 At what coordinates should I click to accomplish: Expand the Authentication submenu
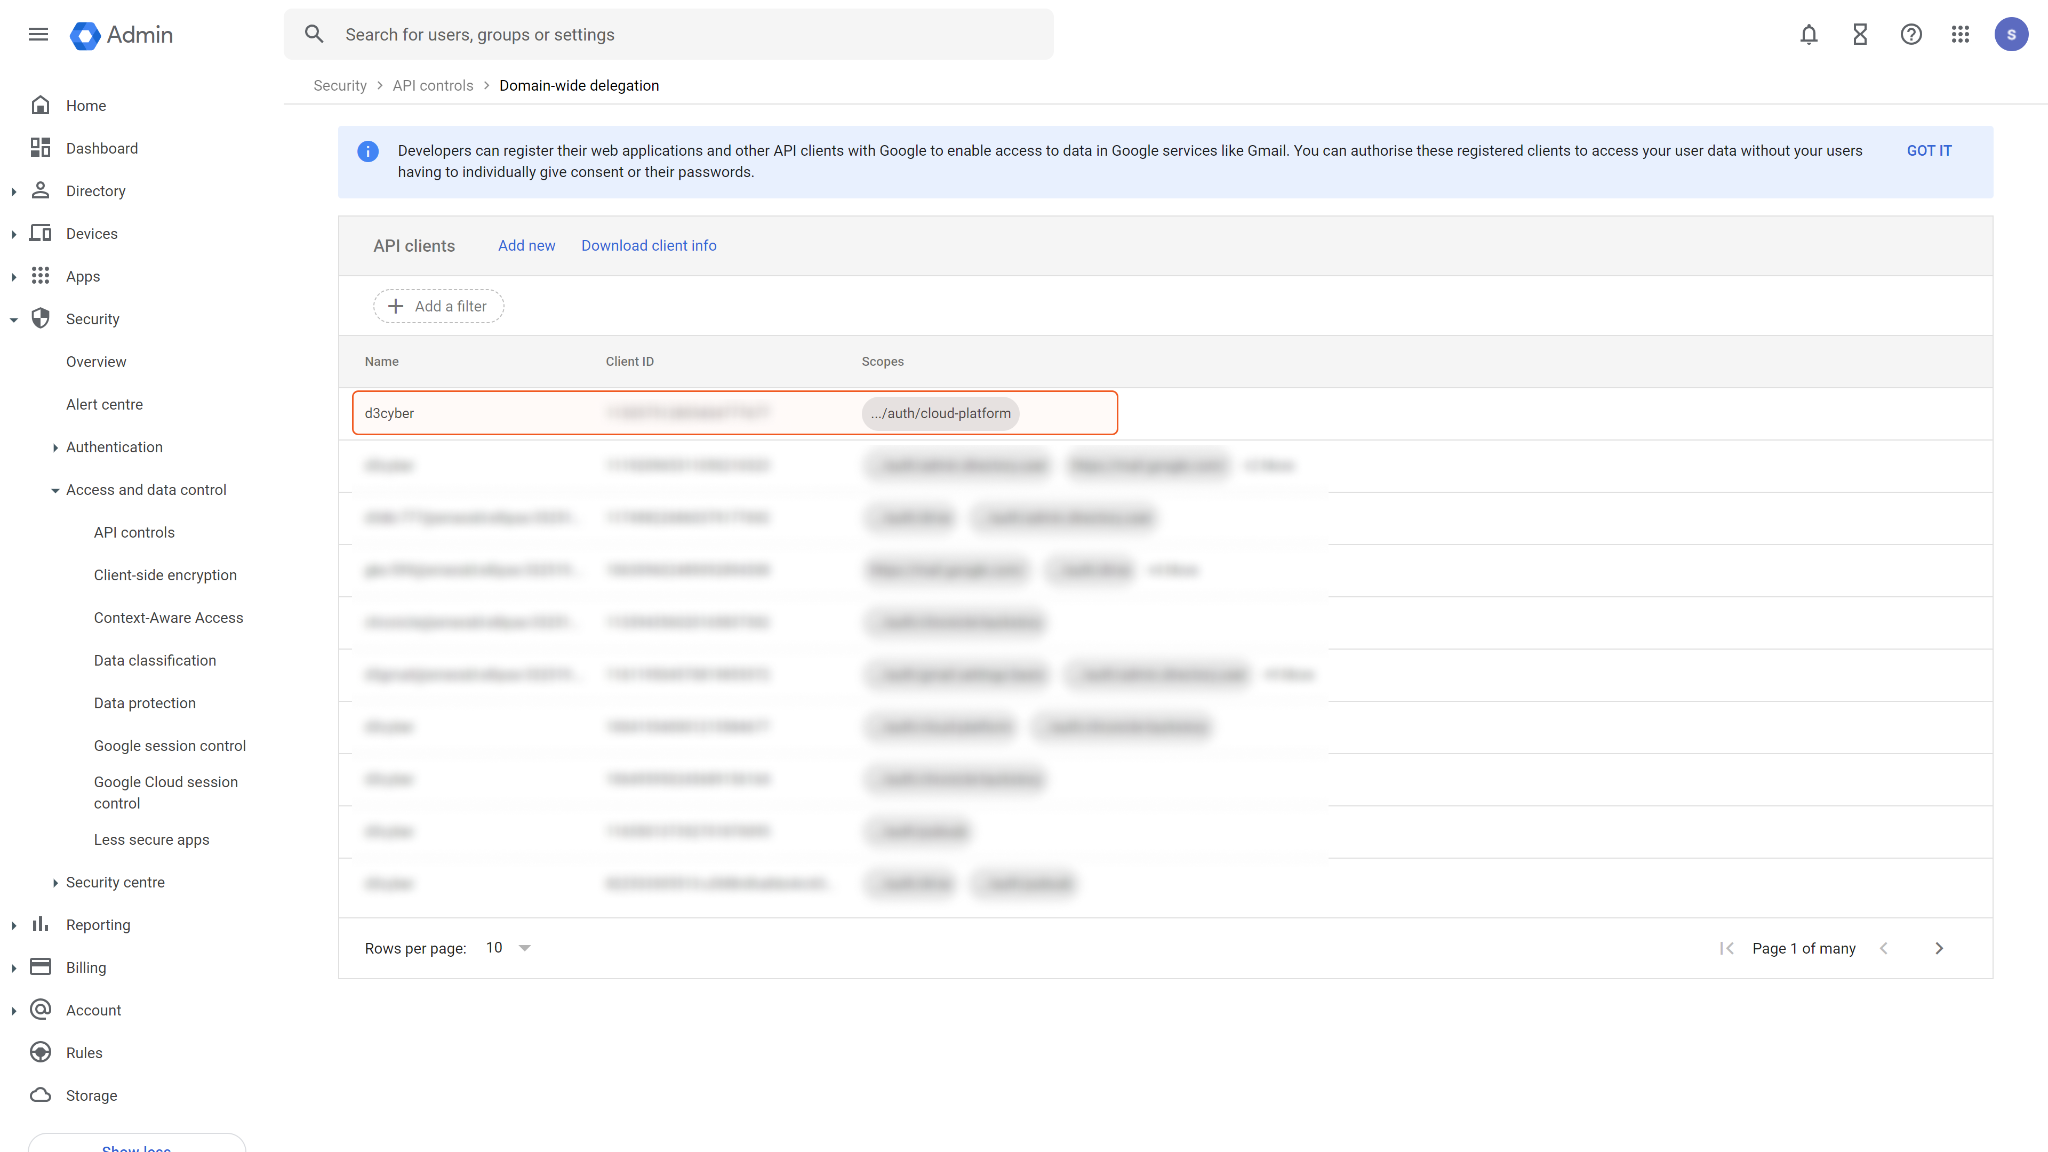click(x=55, y=448)
